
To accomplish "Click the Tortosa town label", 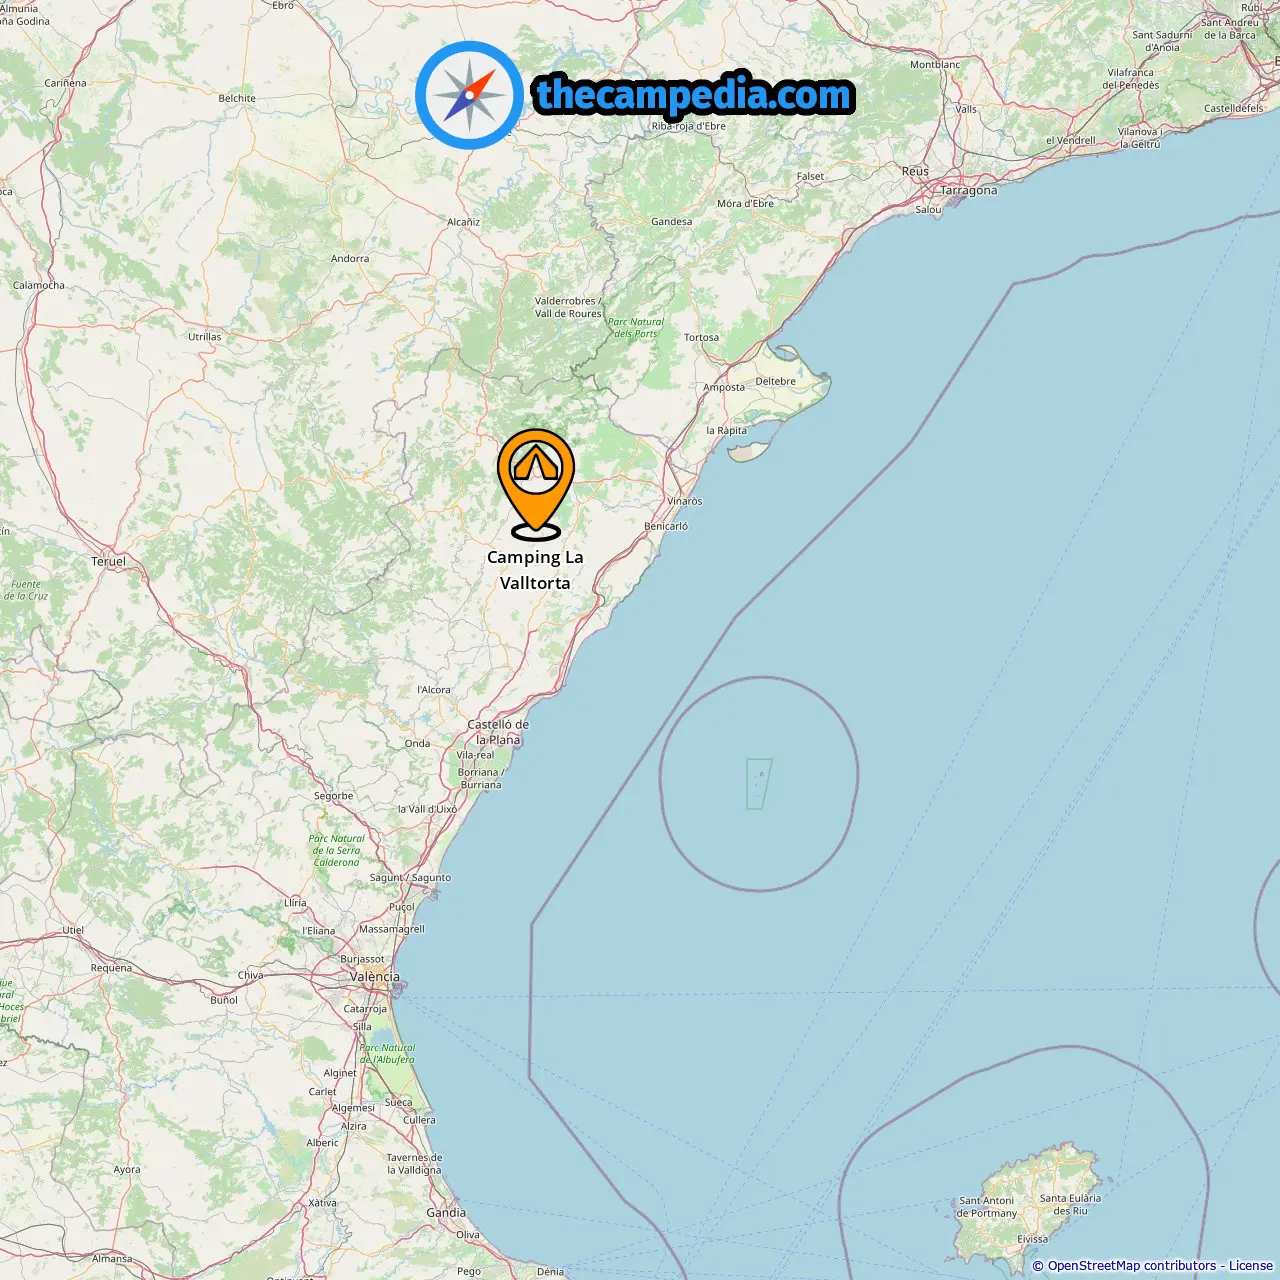I will coord(702,338).
